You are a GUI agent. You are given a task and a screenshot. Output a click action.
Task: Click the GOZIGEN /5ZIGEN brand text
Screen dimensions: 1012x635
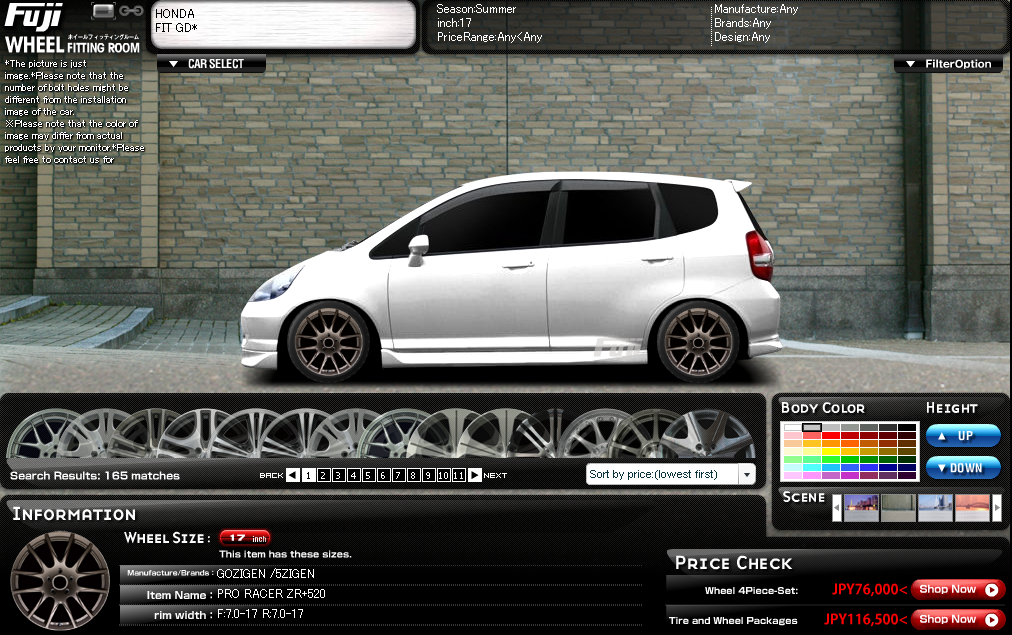click(x=265, y=574)
